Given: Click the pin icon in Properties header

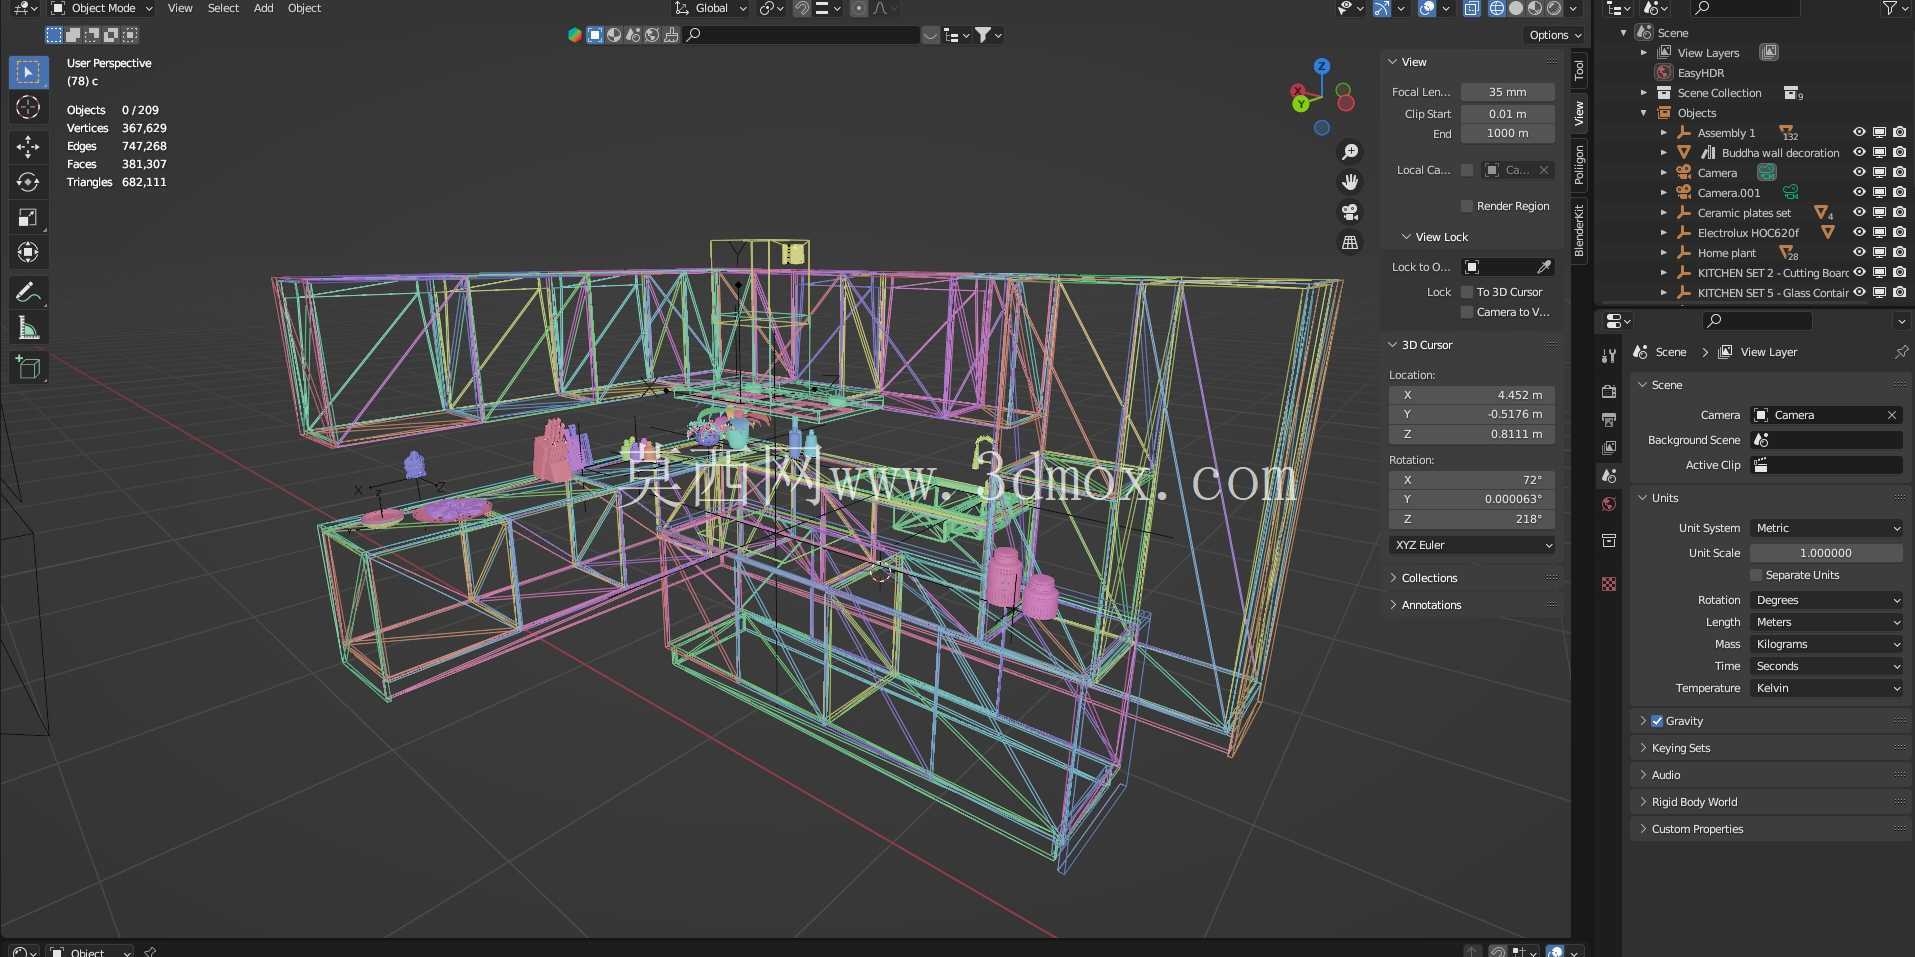Looking at the screenshot, I should pos(1901,352).
